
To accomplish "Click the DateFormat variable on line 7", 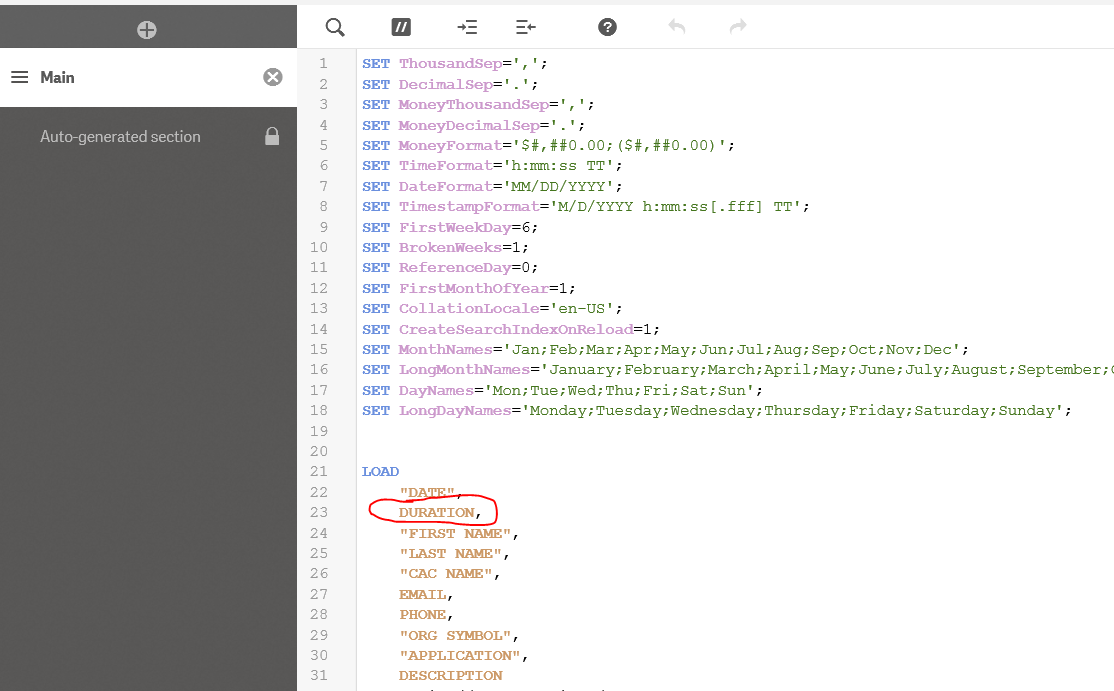I will (x=441, y=186).
